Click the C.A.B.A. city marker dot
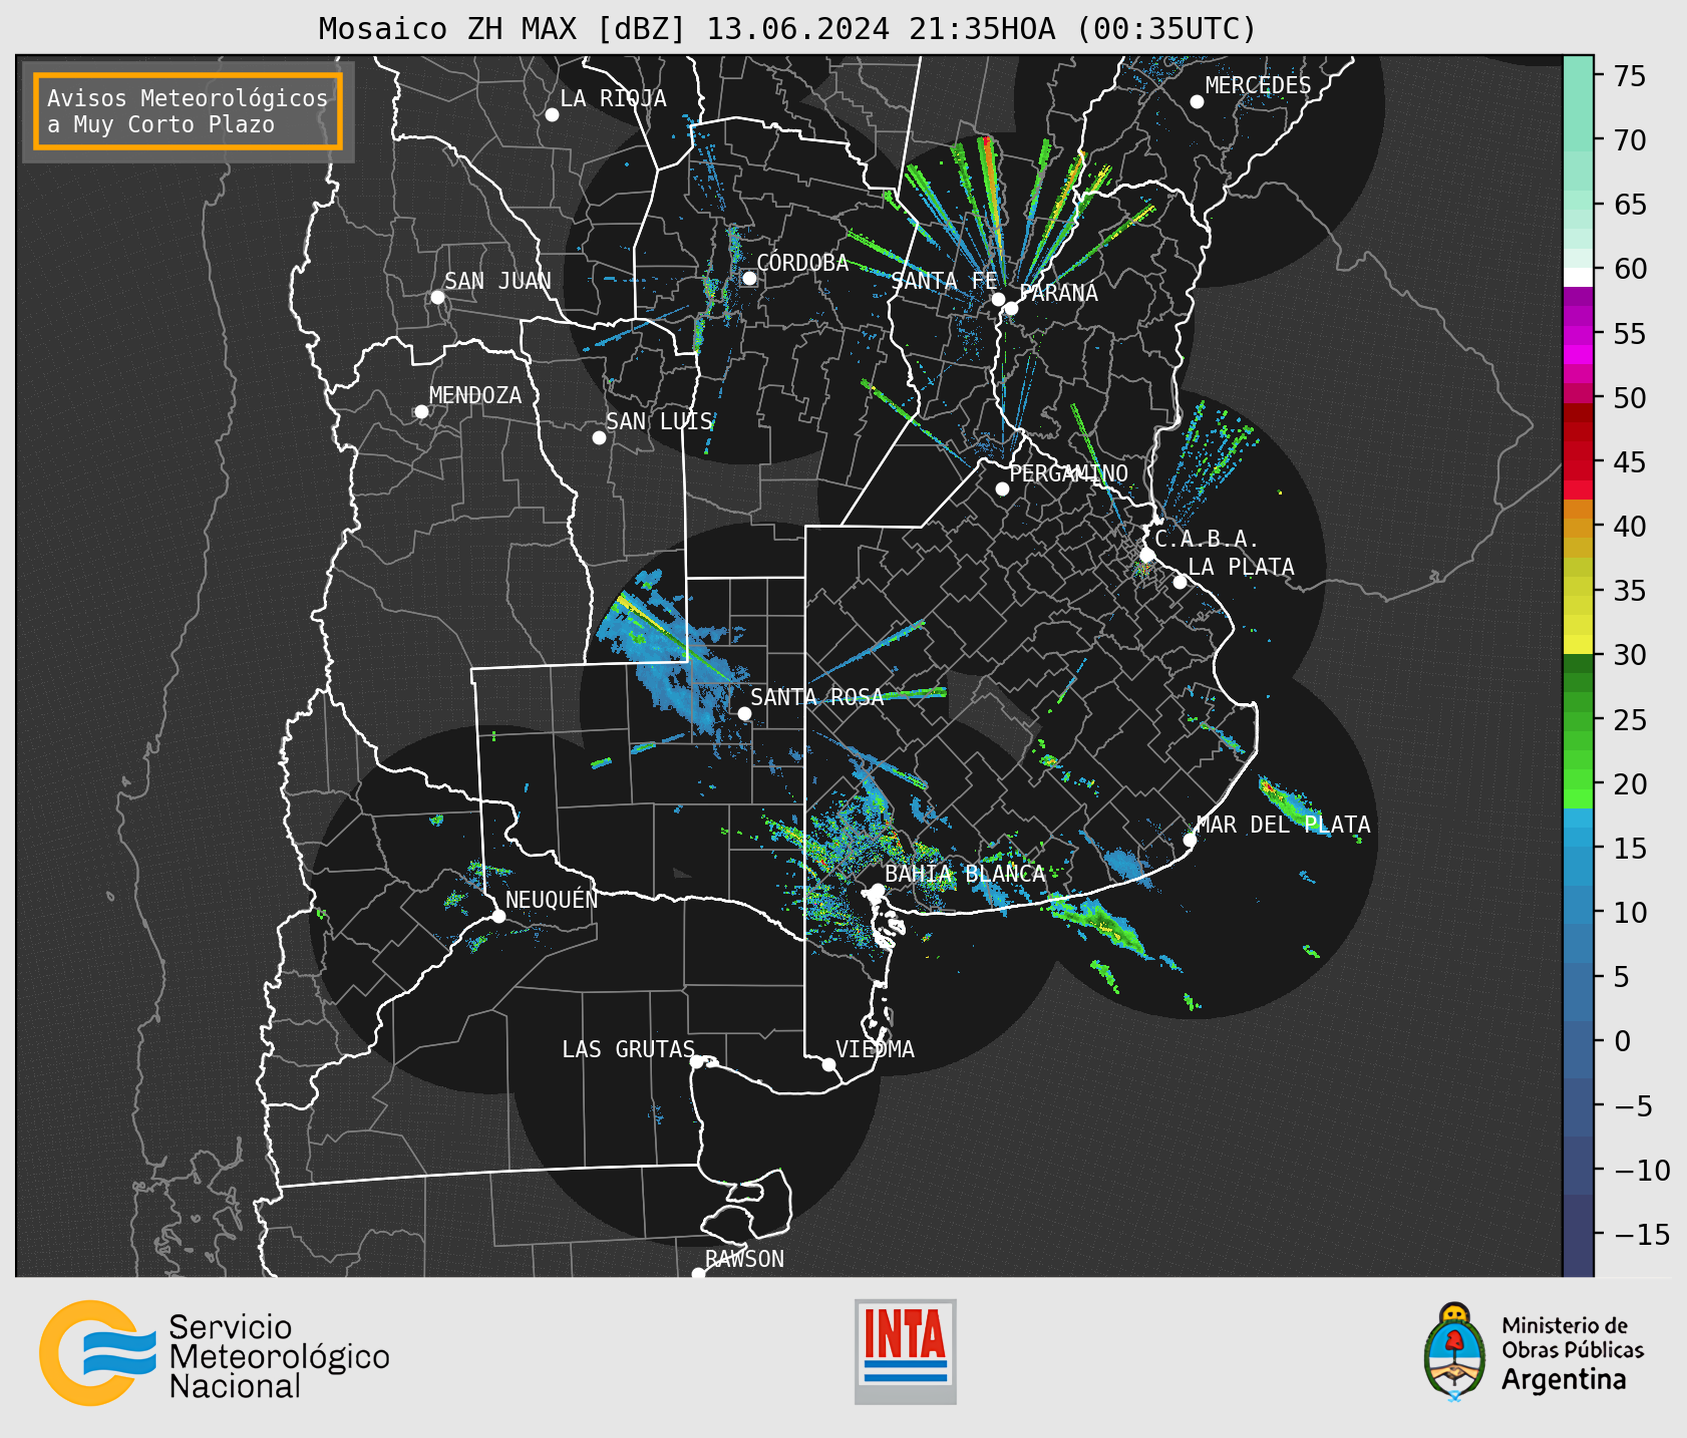 [1147, 555]
